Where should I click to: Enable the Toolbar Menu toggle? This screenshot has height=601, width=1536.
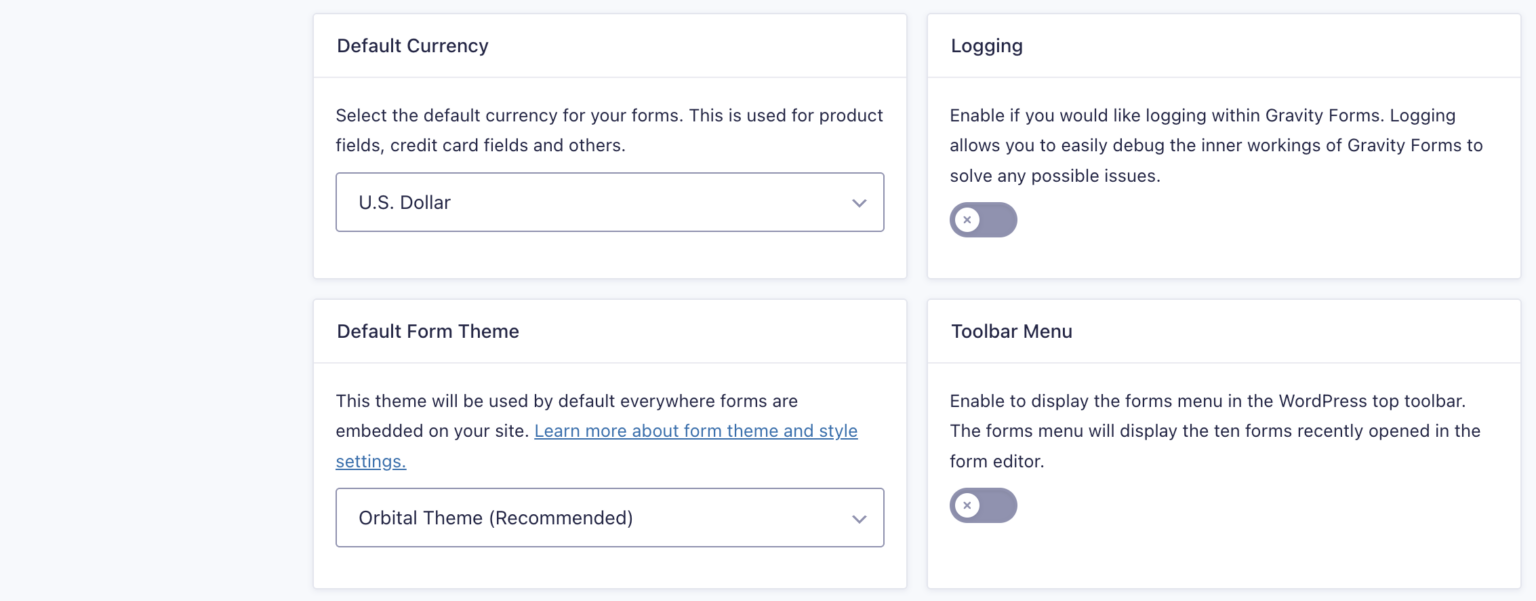(983, 505)
